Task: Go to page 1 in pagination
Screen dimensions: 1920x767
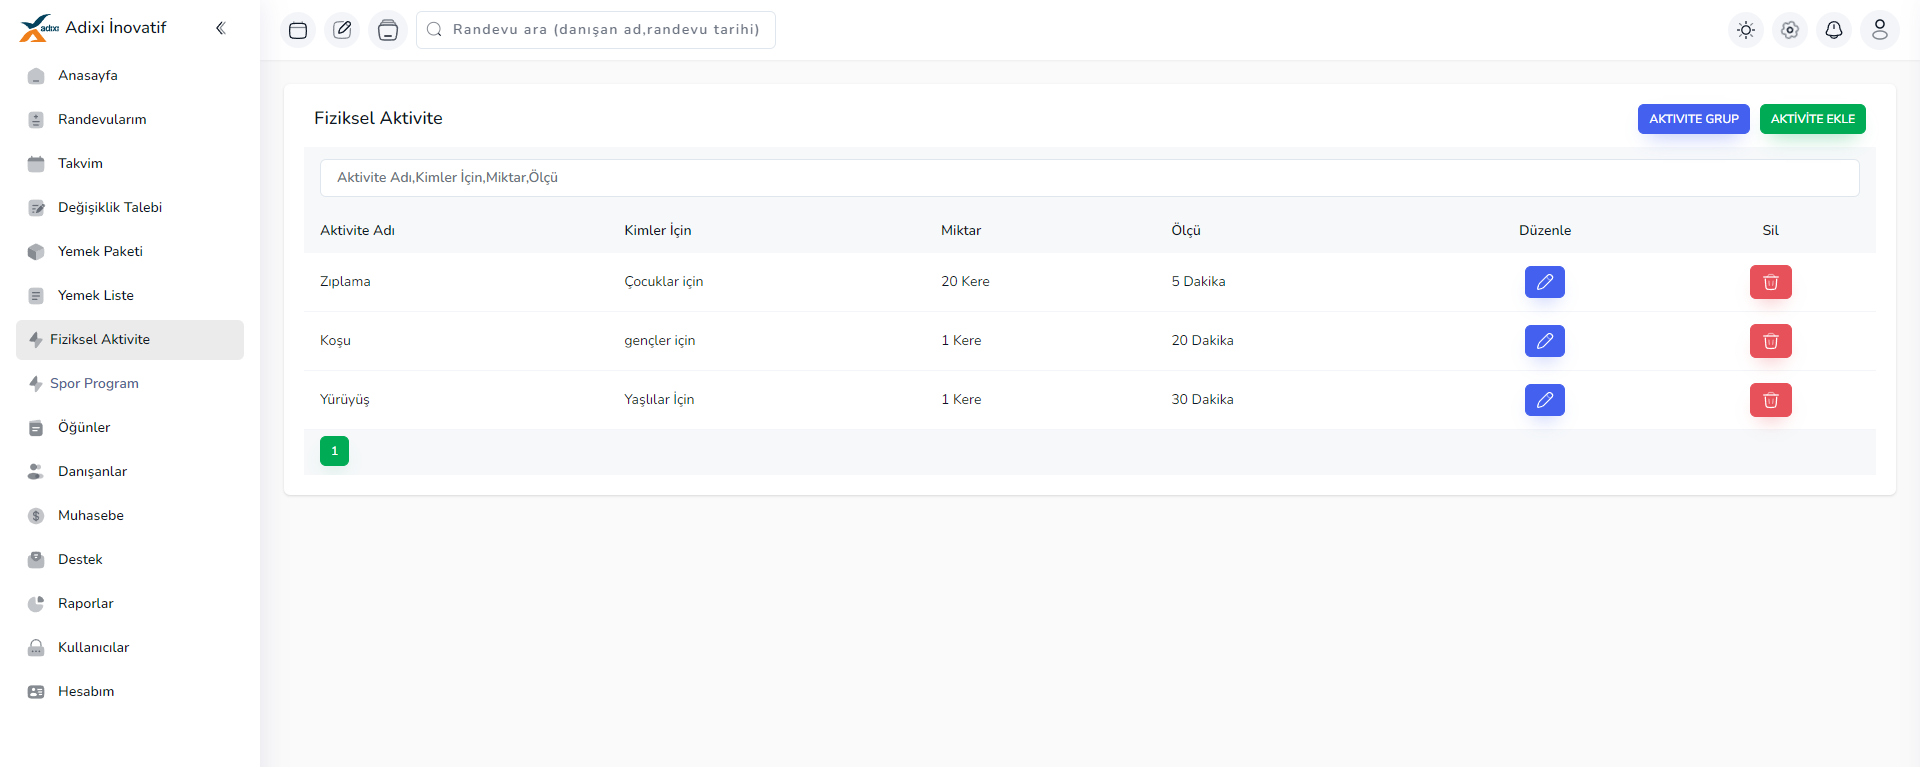Action: click(x=334, y=451)
